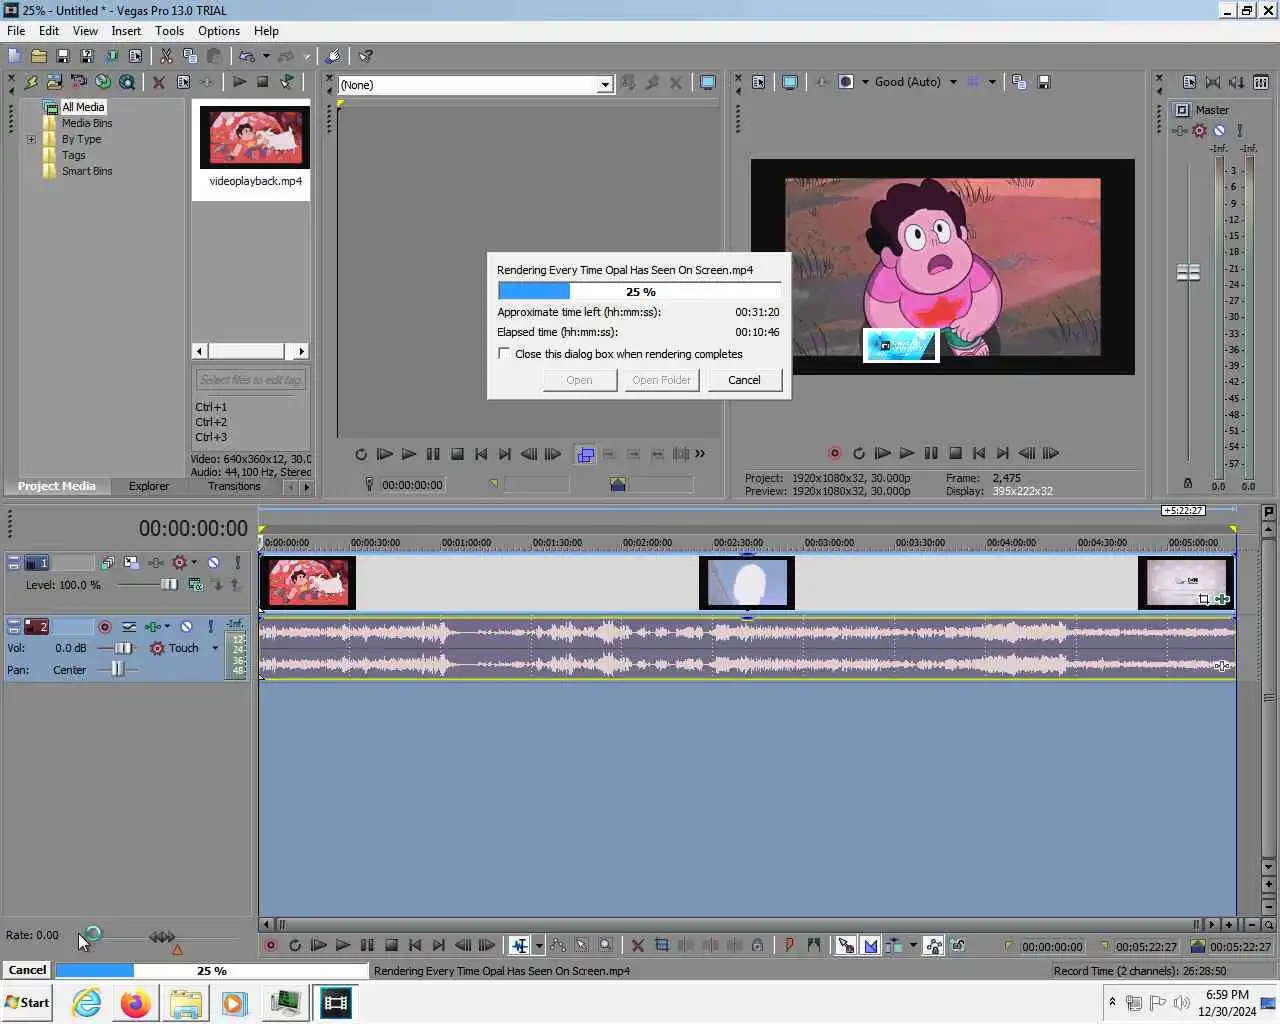Open track 1 automation settings dropdown arrow
Screen dimensions: 1280x1024
point(194,563)
